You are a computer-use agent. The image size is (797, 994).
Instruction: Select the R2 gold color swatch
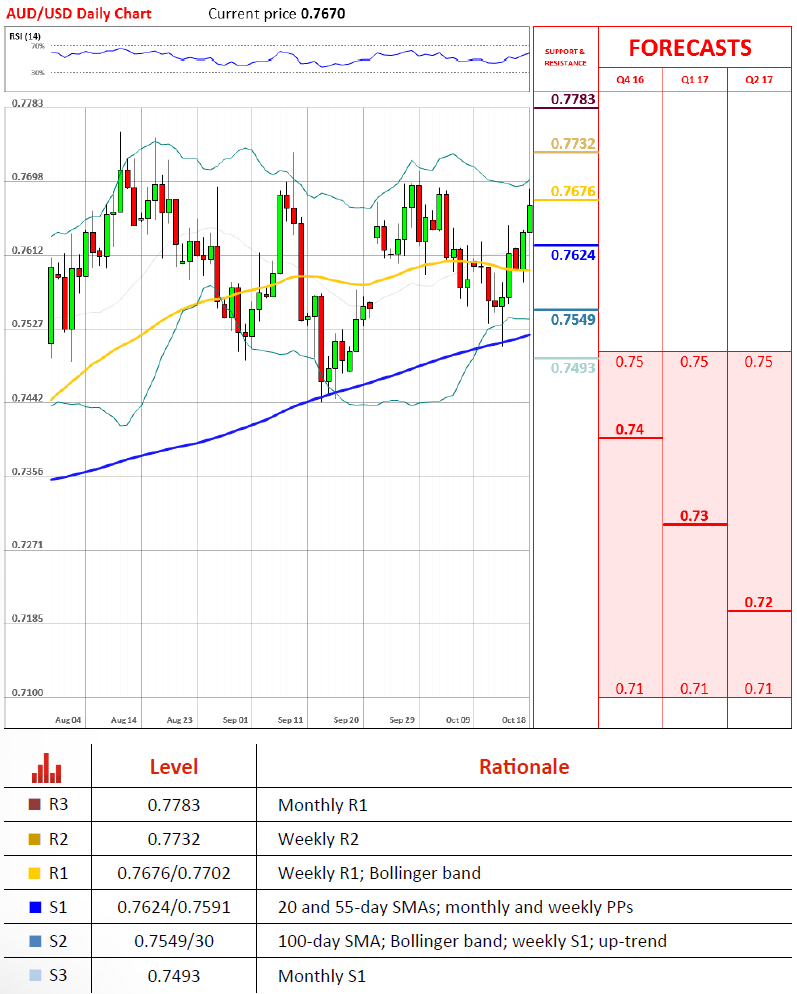point(35,839)
